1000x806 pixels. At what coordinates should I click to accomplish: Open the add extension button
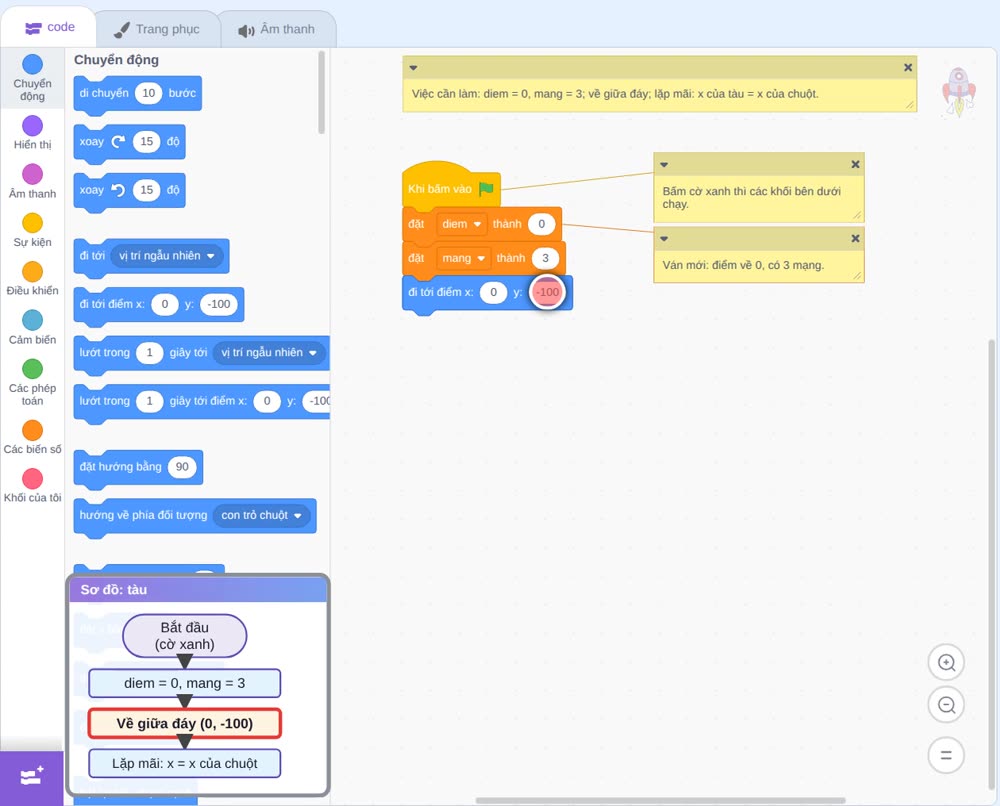click(32, 777)
